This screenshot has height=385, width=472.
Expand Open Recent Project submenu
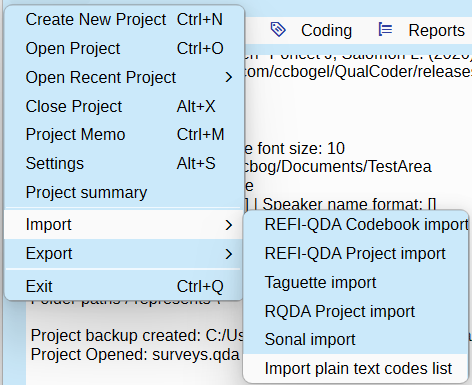124,77
